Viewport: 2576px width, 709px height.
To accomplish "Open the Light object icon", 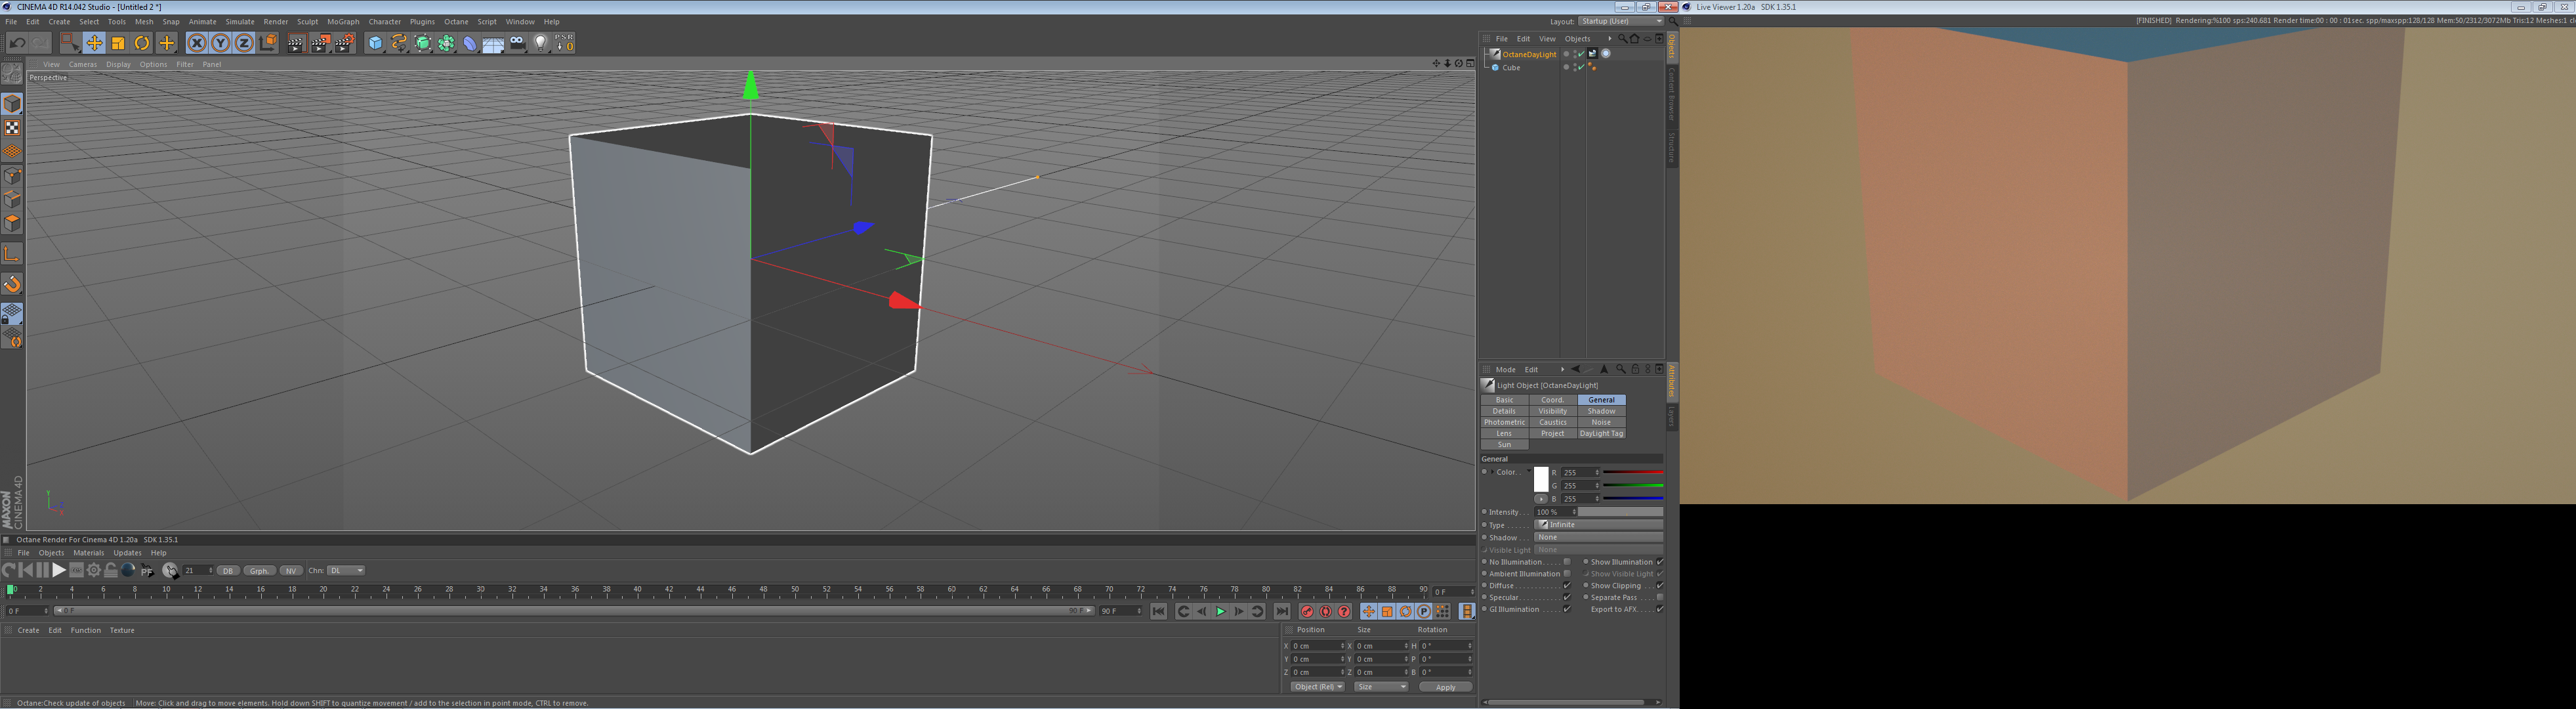I will [x=541, y=43].
